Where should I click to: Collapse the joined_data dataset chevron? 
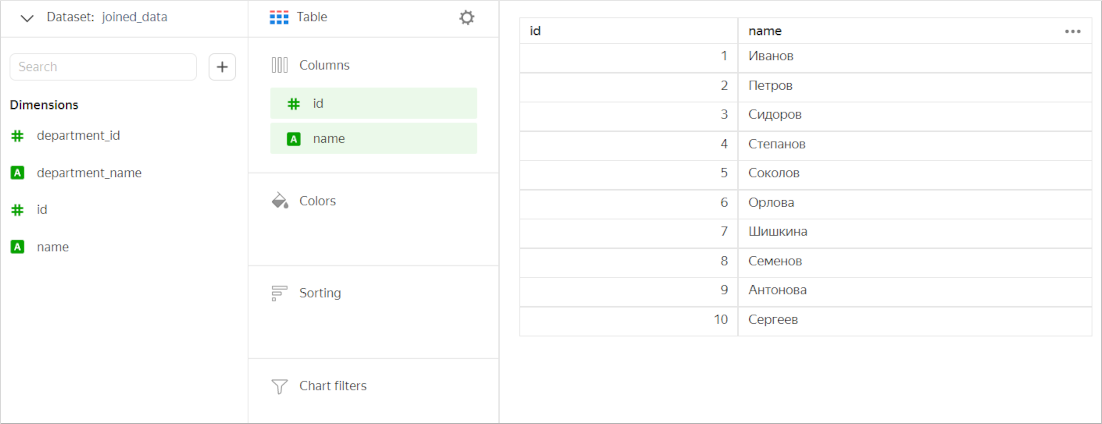click(x=27, y=18)
